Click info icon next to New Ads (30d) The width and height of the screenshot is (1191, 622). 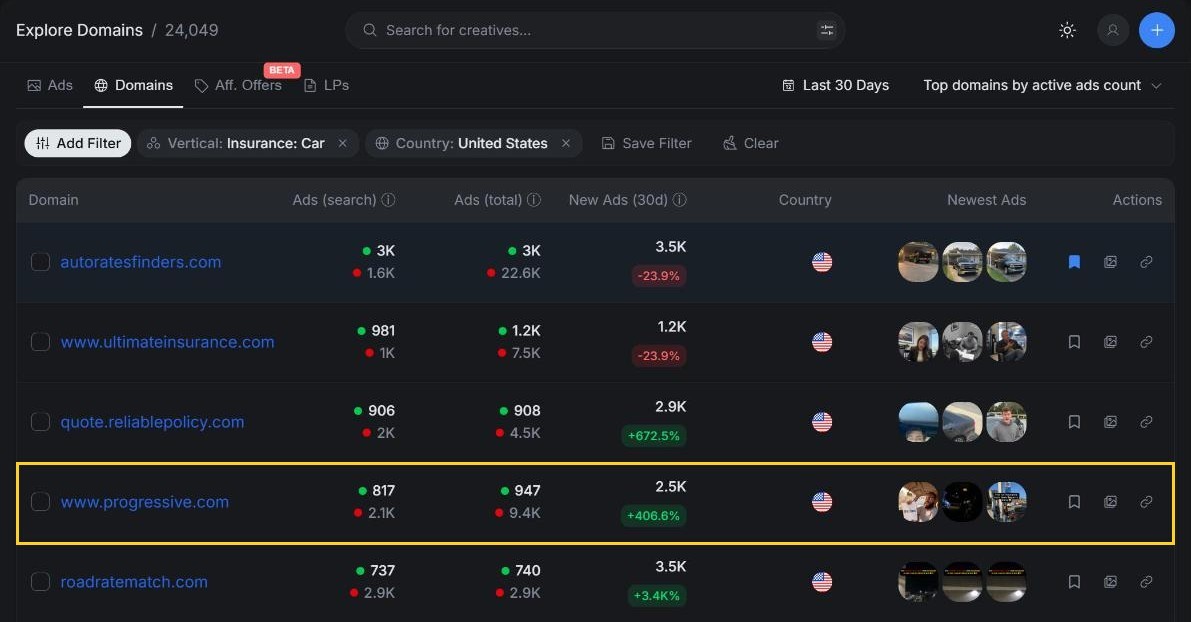pyautogui.click(x=680, y=200)
